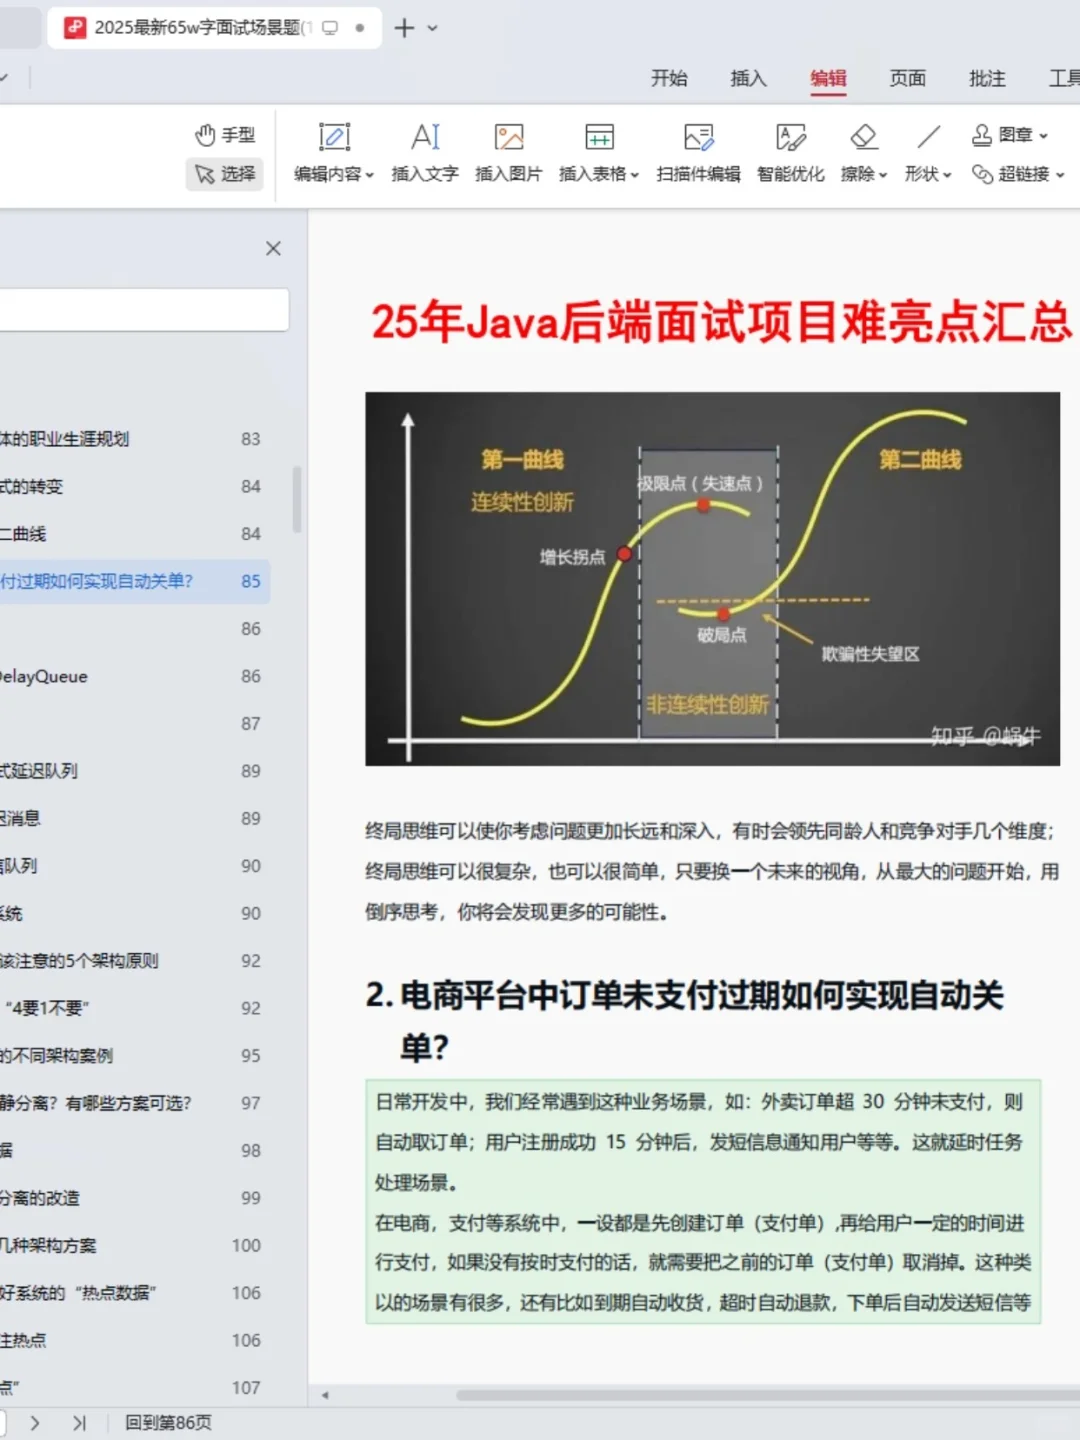Go to next page arrow in status bar
The height and width of the screenshot is (1440, 1080).
(35, 1423)
